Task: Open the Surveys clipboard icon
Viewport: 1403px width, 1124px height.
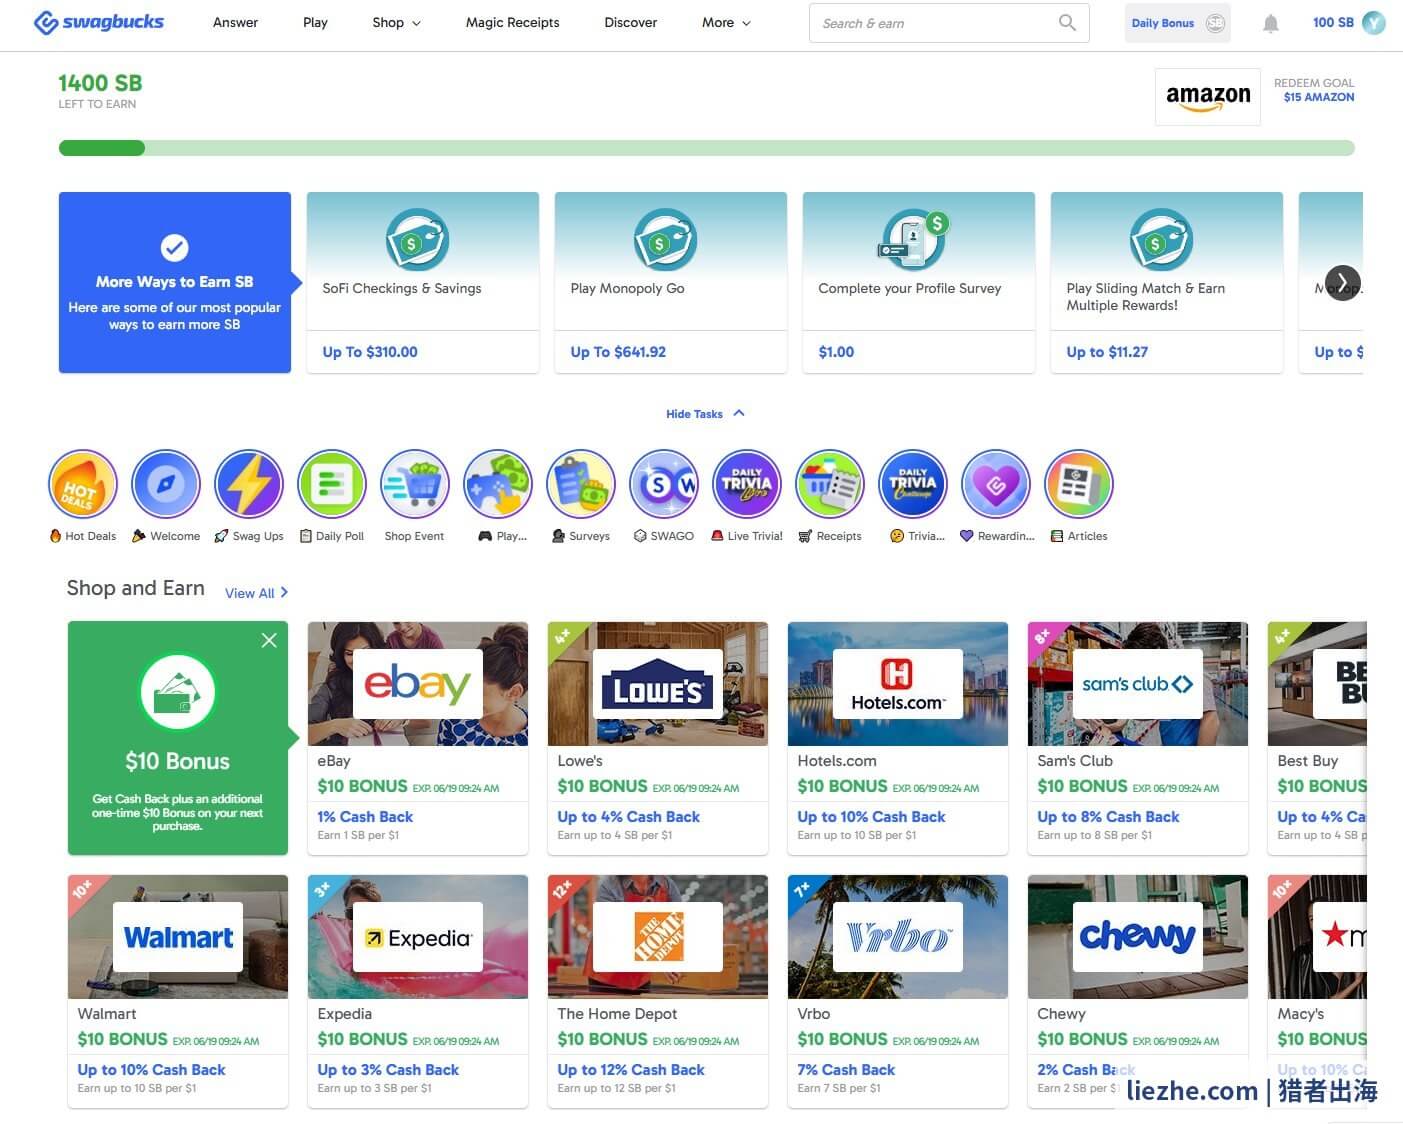Action: (x=581, y=484)
